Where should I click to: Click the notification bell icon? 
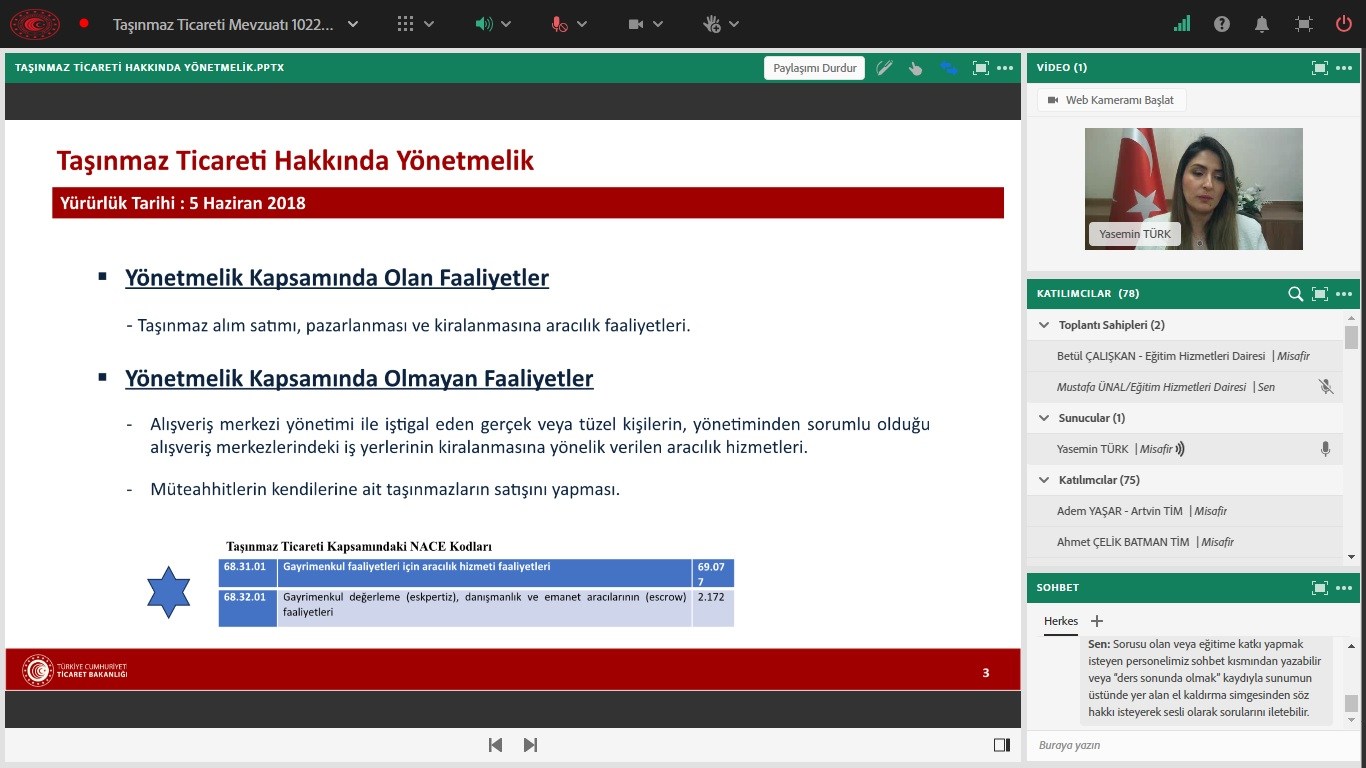[1262, 24]
